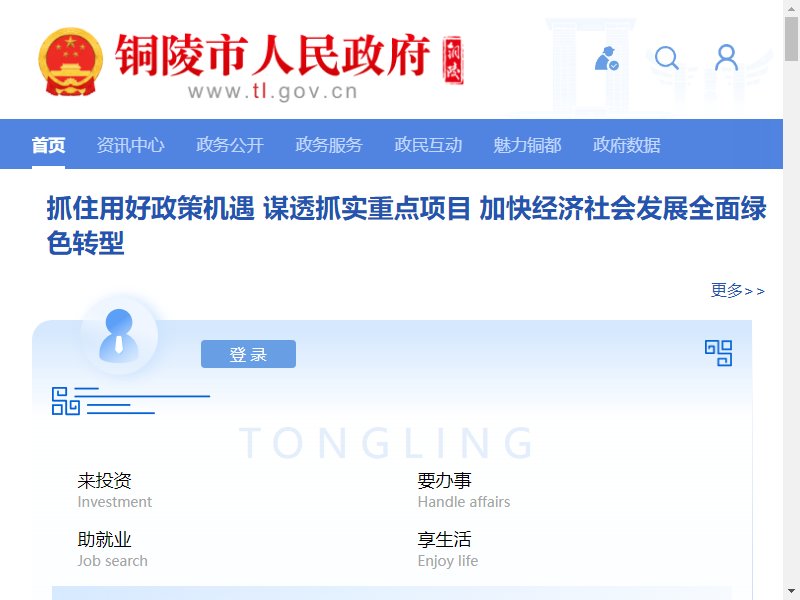Open the 政务公开 menu item
This screenshot has width=800, height=600.
pos(230,145)
